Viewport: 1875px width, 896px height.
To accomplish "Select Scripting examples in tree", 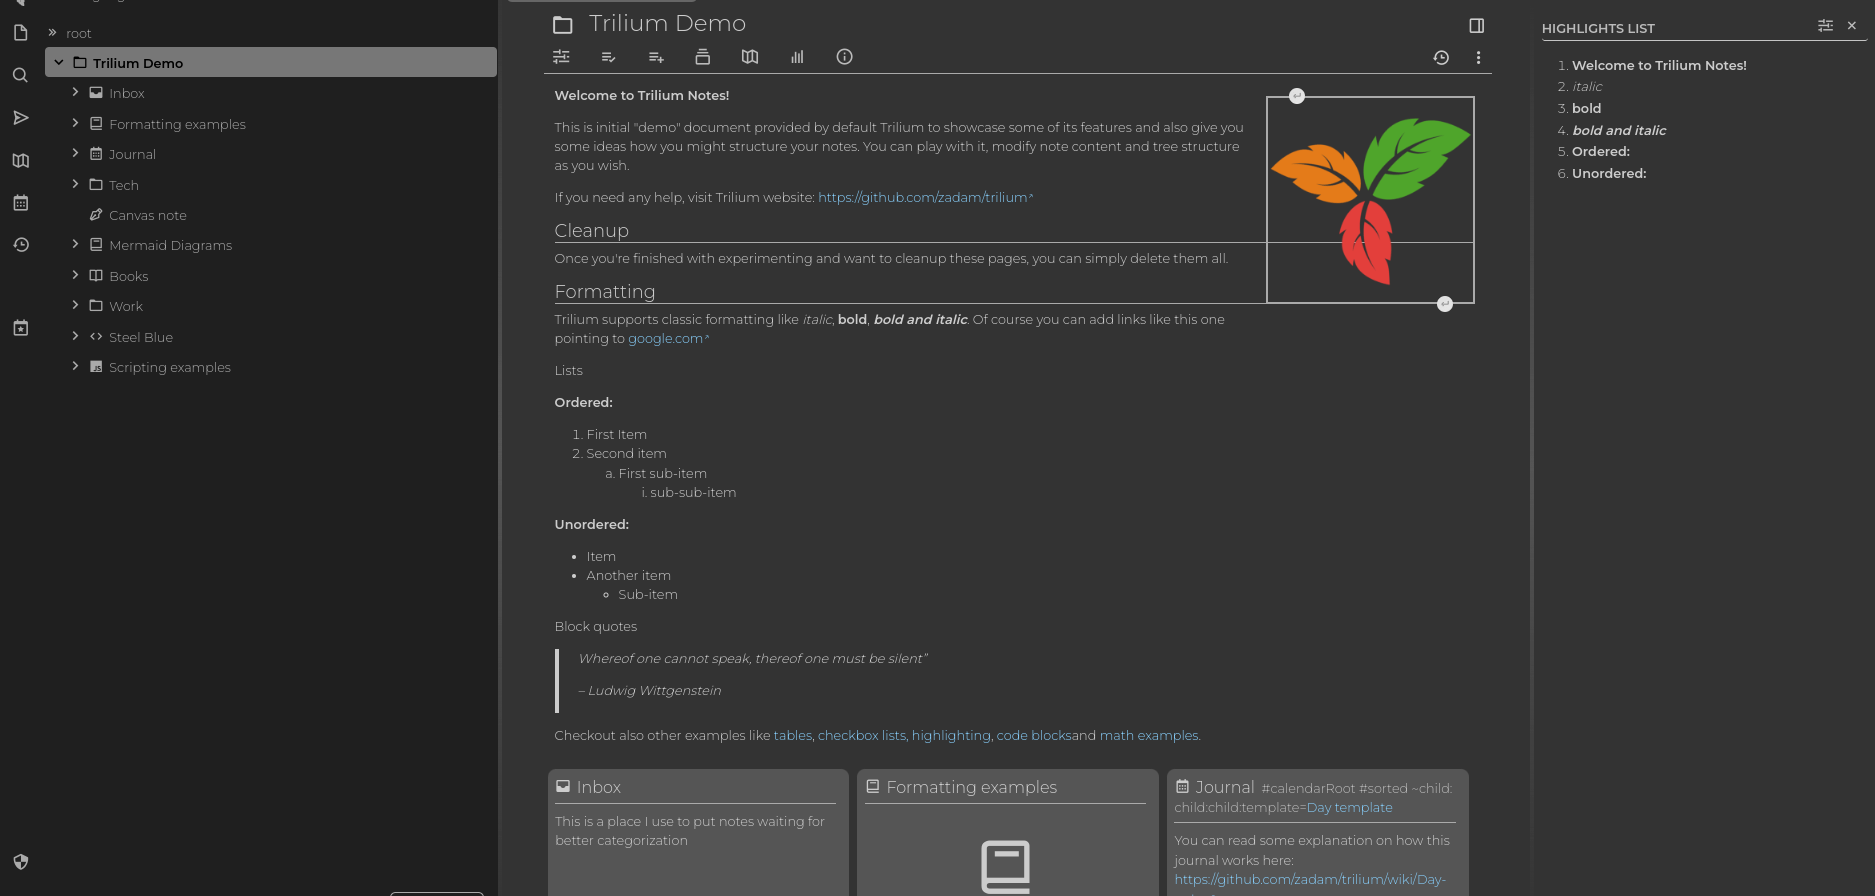I will point(169,367).
